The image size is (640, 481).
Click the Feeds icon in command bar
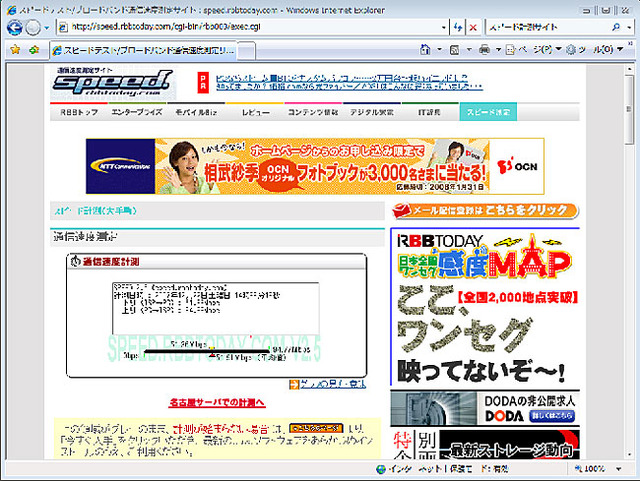coord(454,50)
